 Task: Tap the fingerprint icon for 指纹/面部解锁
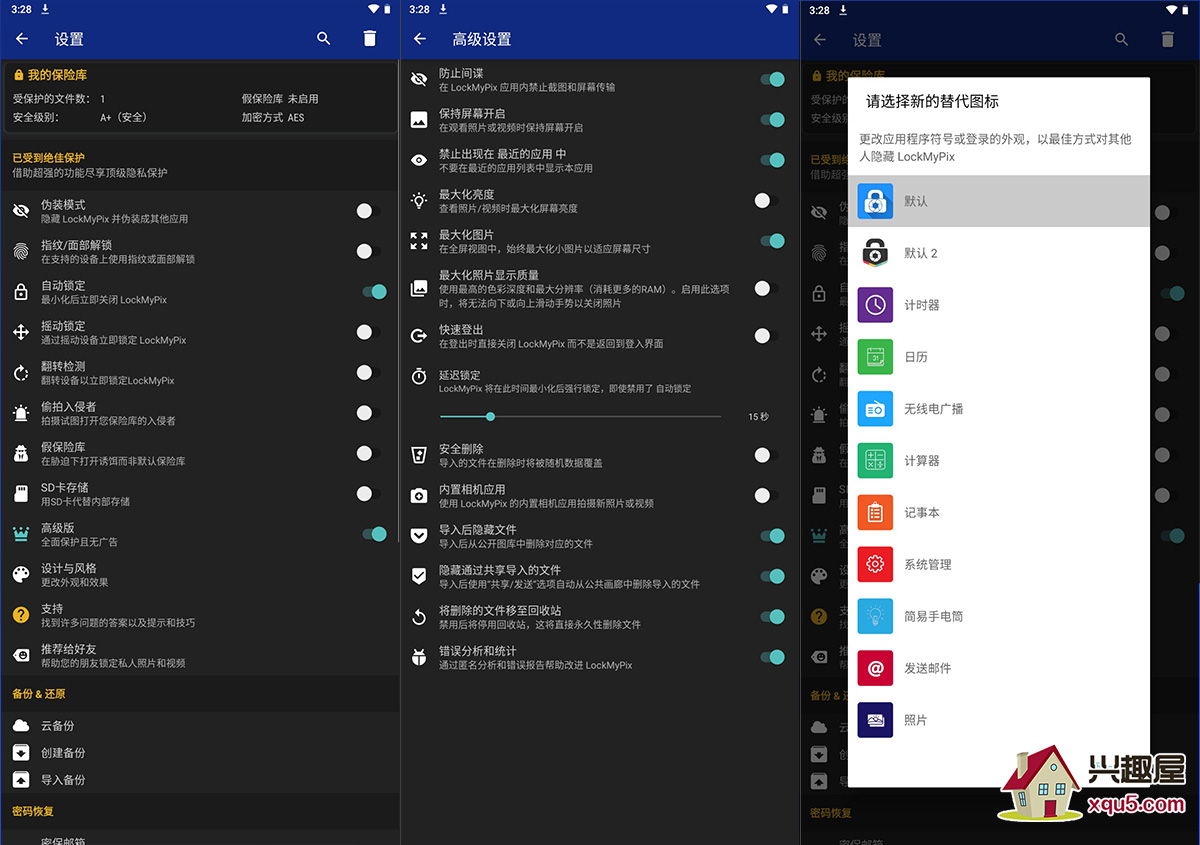[21, 251]
